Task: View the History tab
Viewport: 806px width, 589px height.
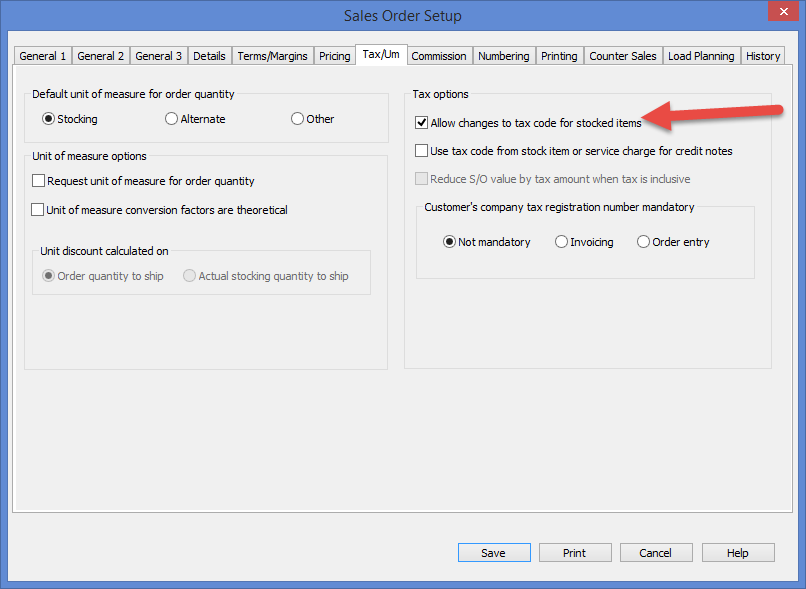Action: [x=762, y=56]
